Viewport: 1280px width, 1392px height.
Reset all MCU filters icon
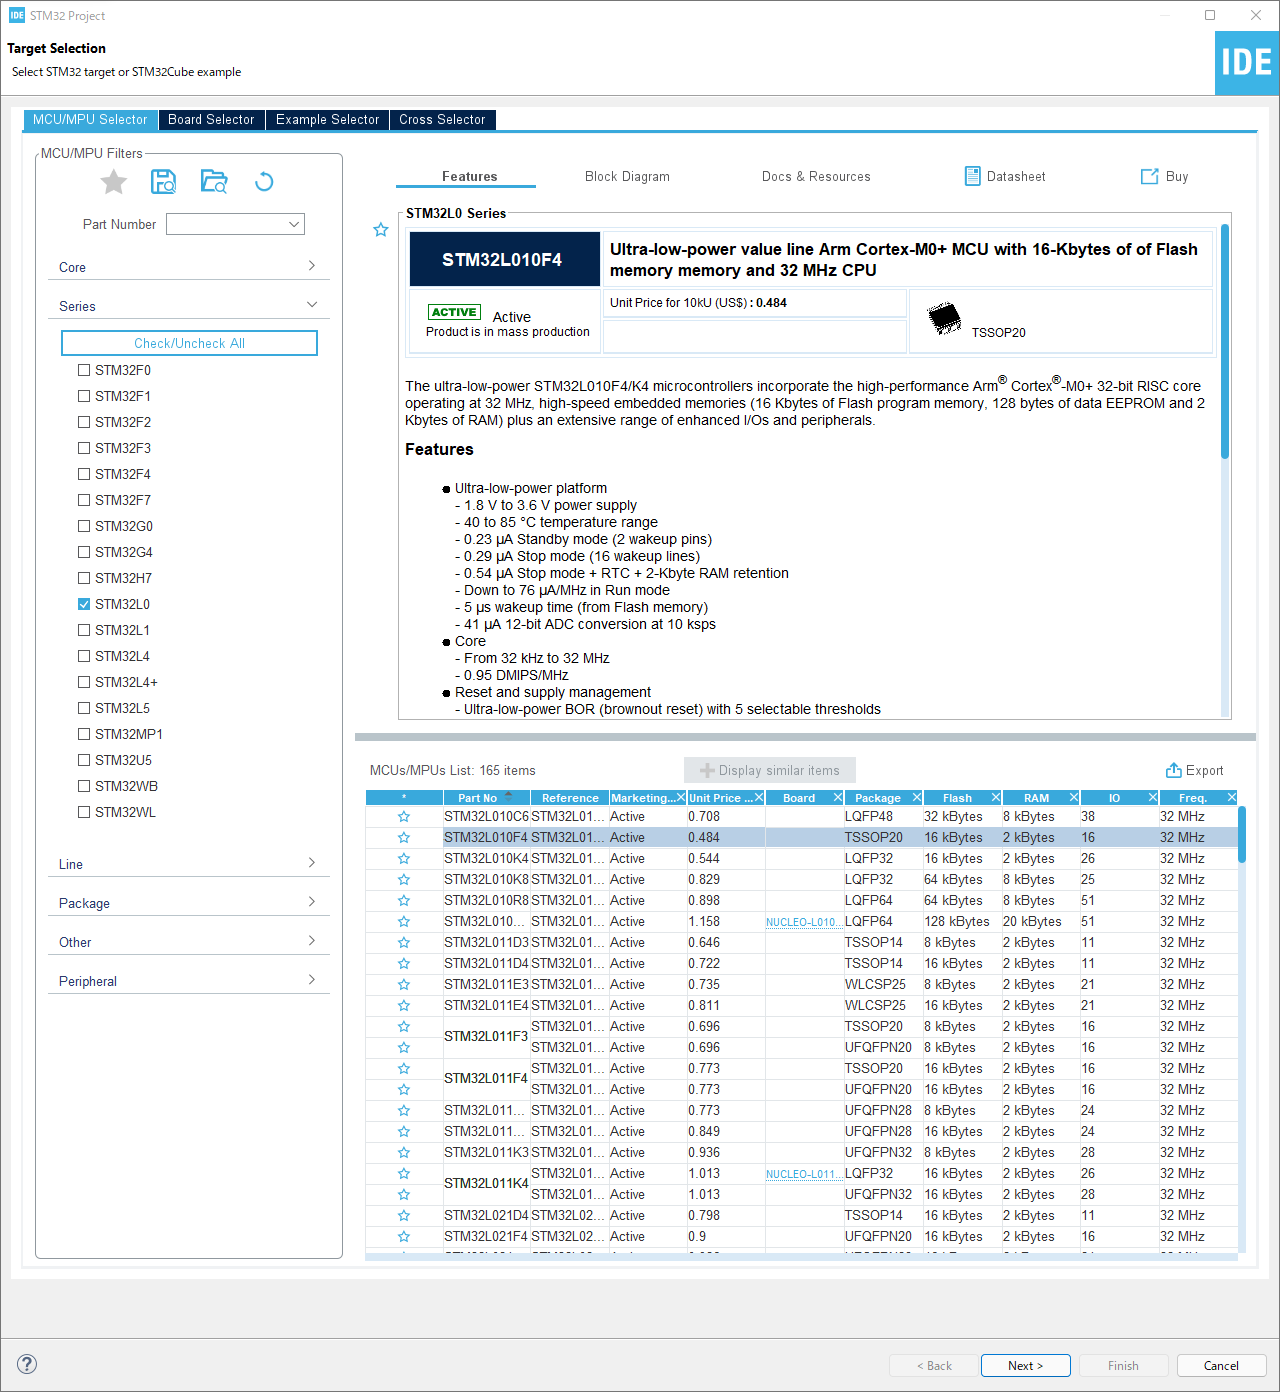264,182
